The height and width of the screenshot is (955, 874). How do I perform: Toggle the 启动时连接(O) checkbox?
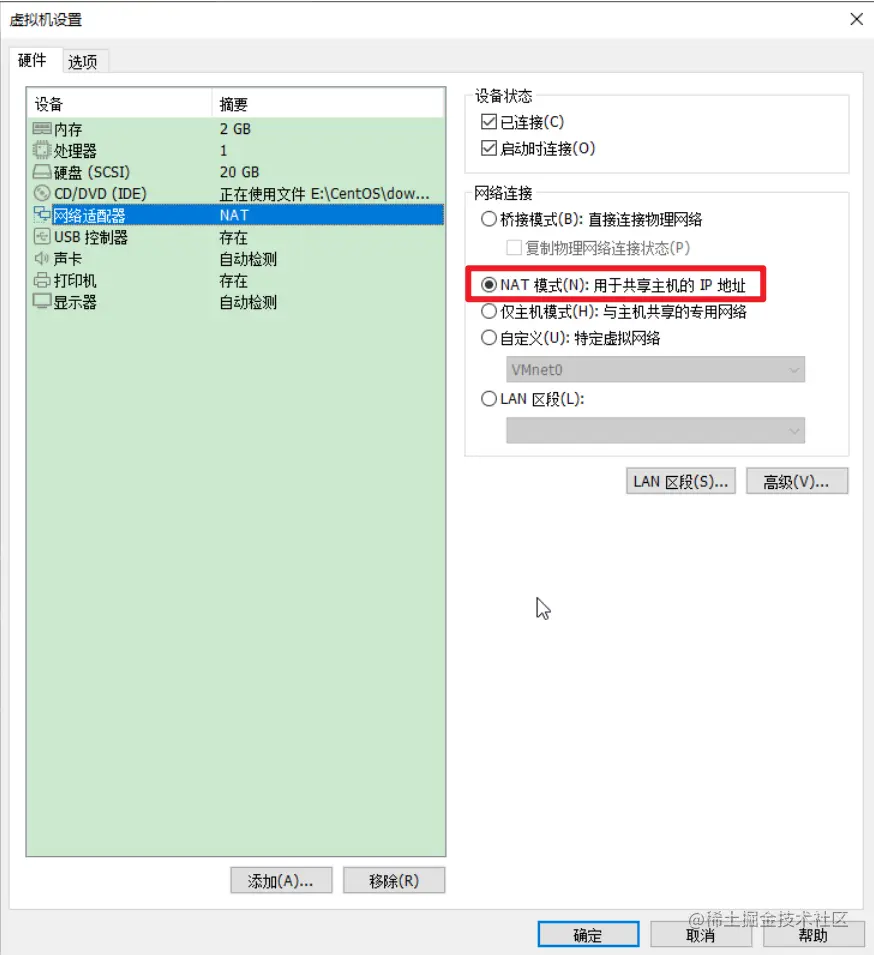[x=488, y=148]
